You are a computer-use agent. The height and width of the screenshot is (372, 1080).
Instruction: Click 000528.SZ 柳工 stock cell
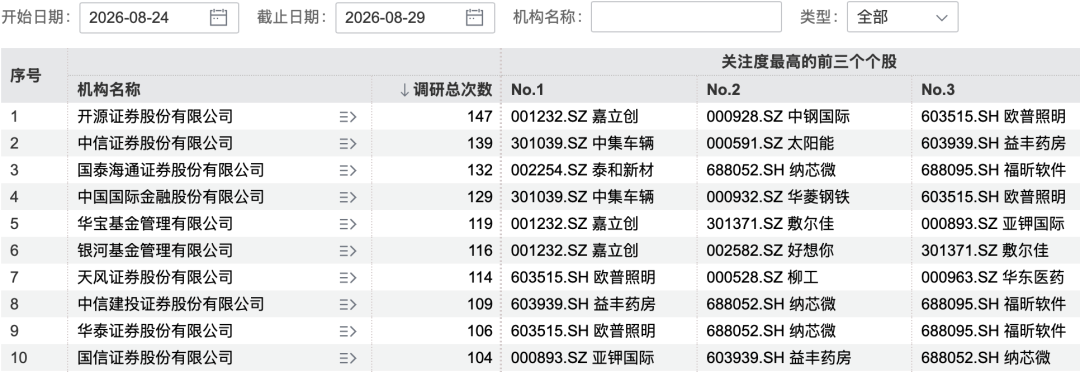(762, 277)
